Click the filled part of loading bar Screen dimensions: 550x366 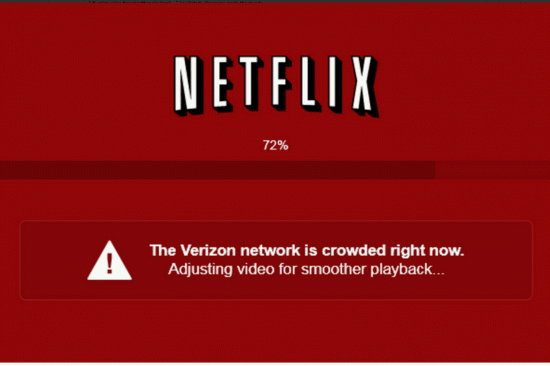[217, 170]
